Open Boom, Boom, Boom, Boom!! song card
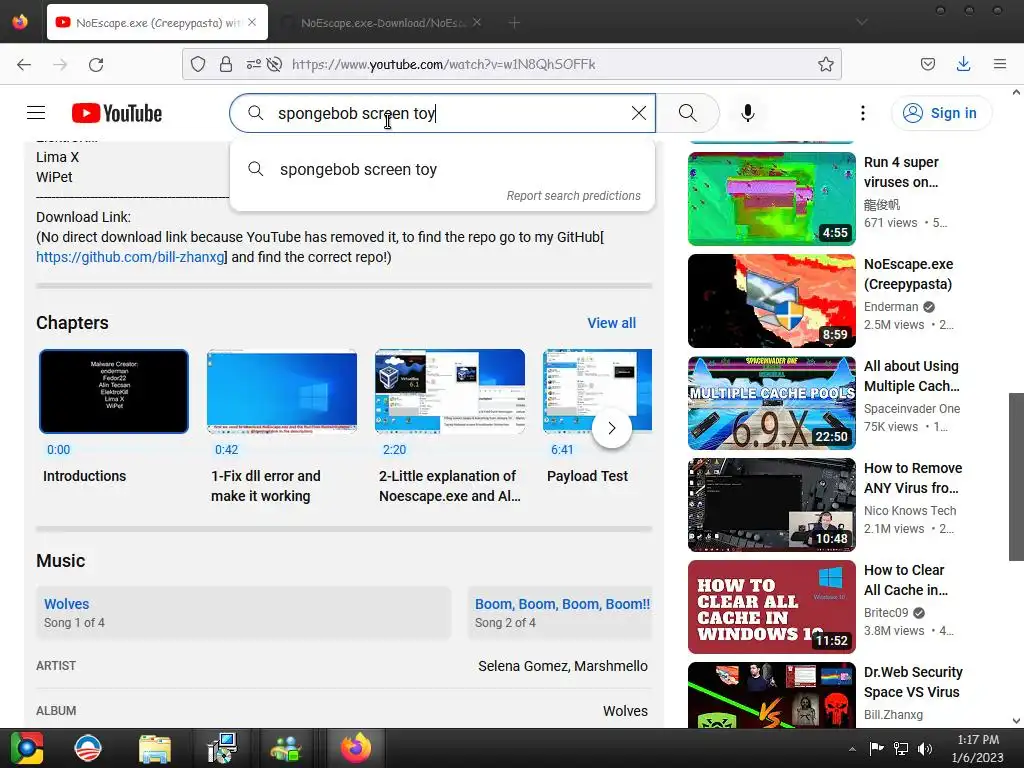 (x=560, y=613)
